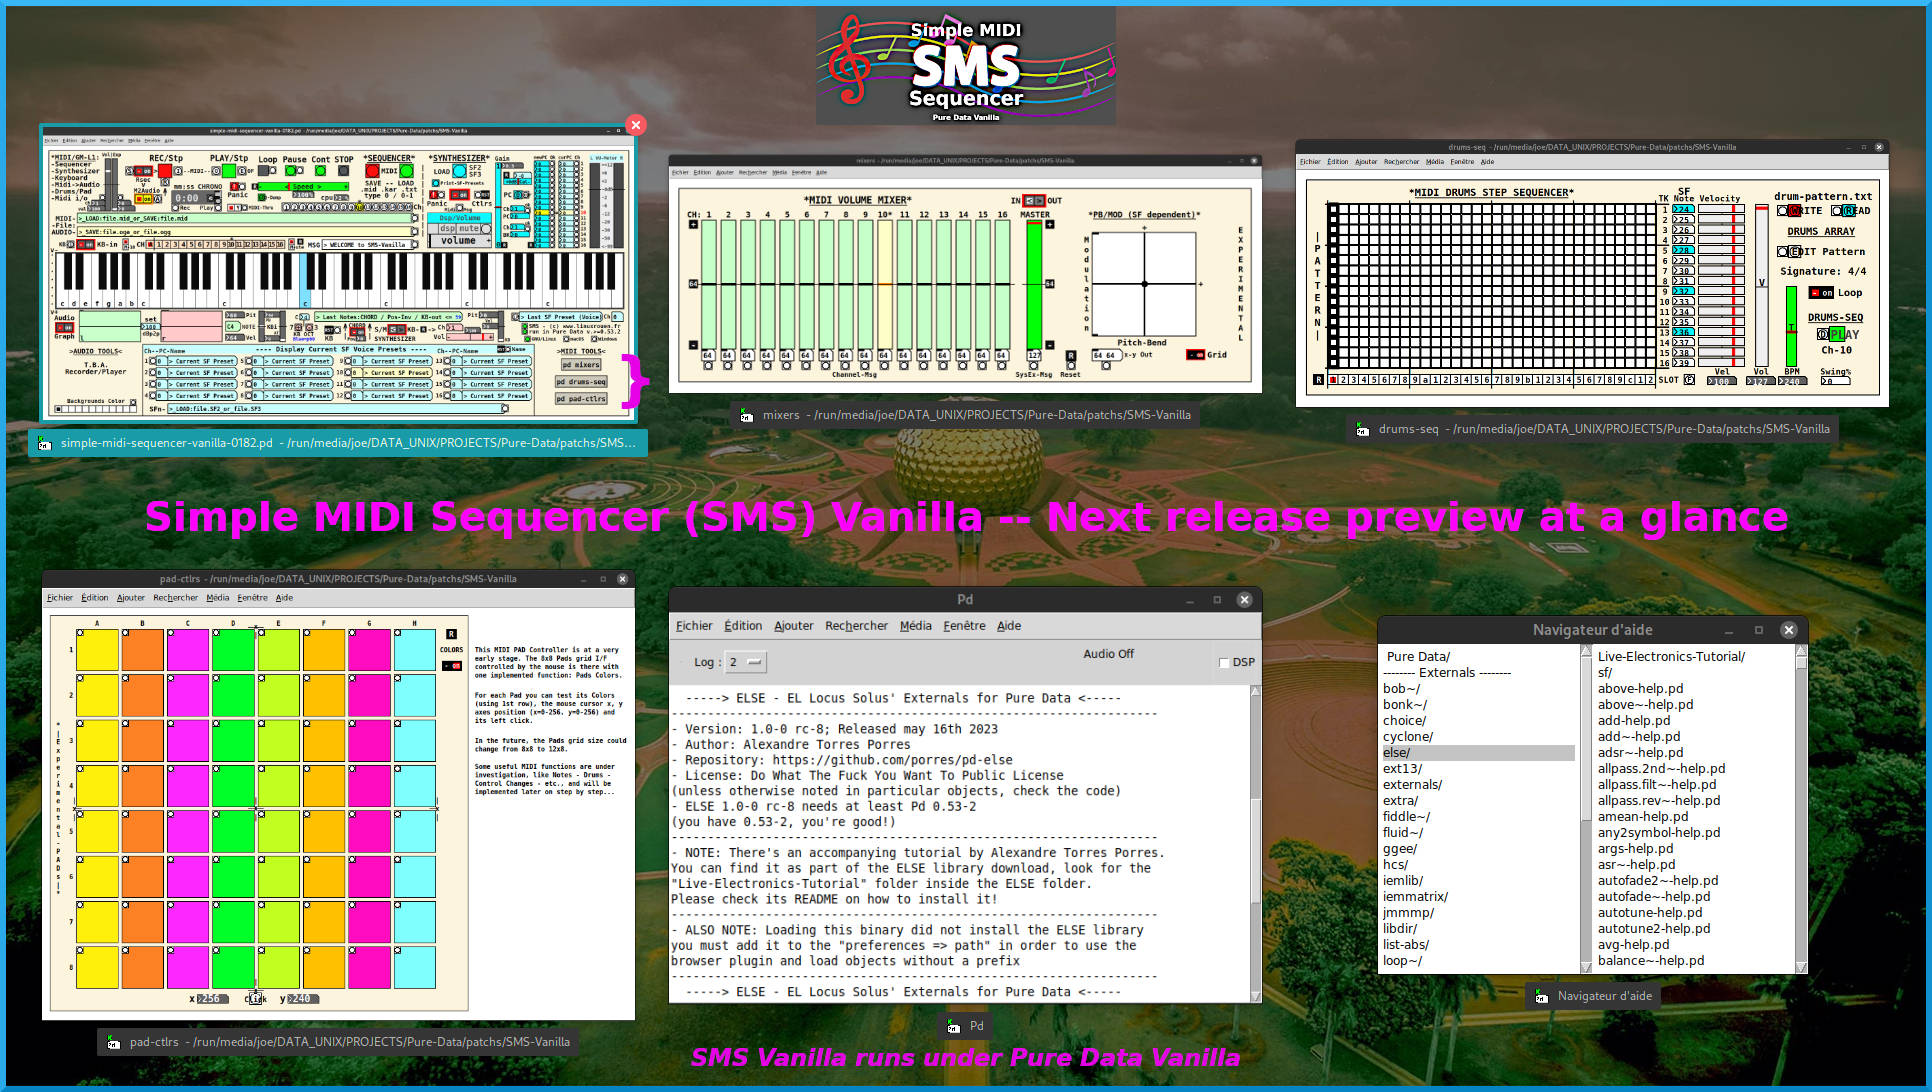Open the pd pad-ctrls subpatch button
Viewport: 1932px width, 1092px height.
(x=581, y=398)
